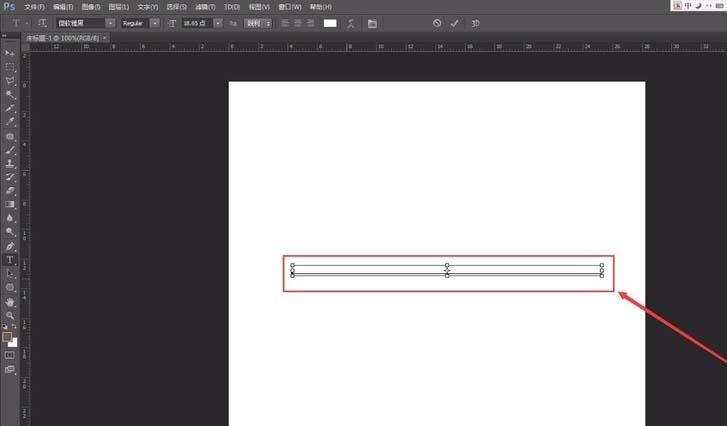
Task: Select the Horizontal Type tool
Action: click(10, 259)
